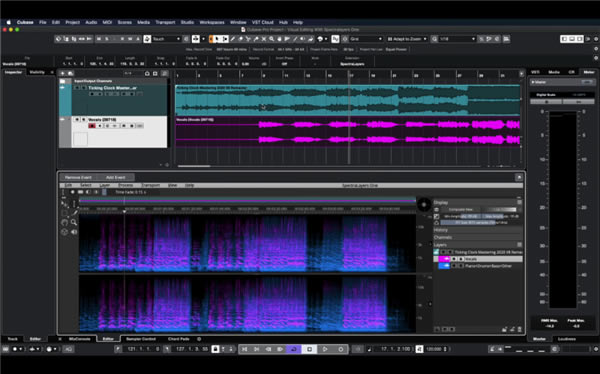This screenshot has height=374, width=600.
Task: Select the Split scissors tool
Action: pyautogui.click(x=248, y=39)
